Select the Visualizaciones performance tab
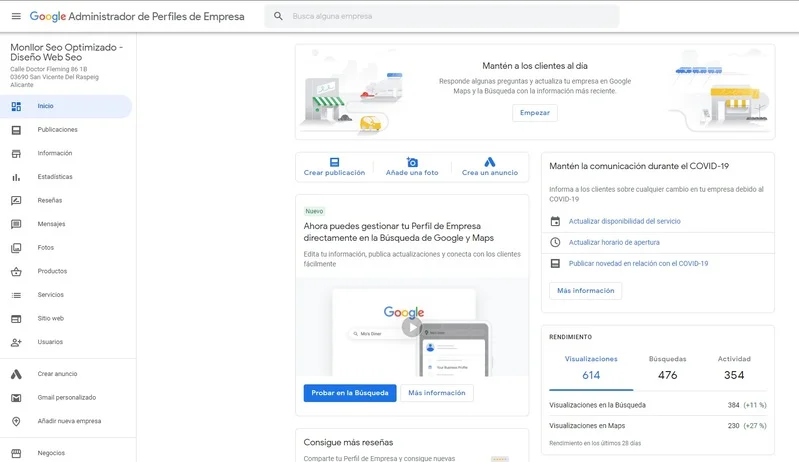The width and height of the screenshot is (799, 462). (x=591, y=367)
